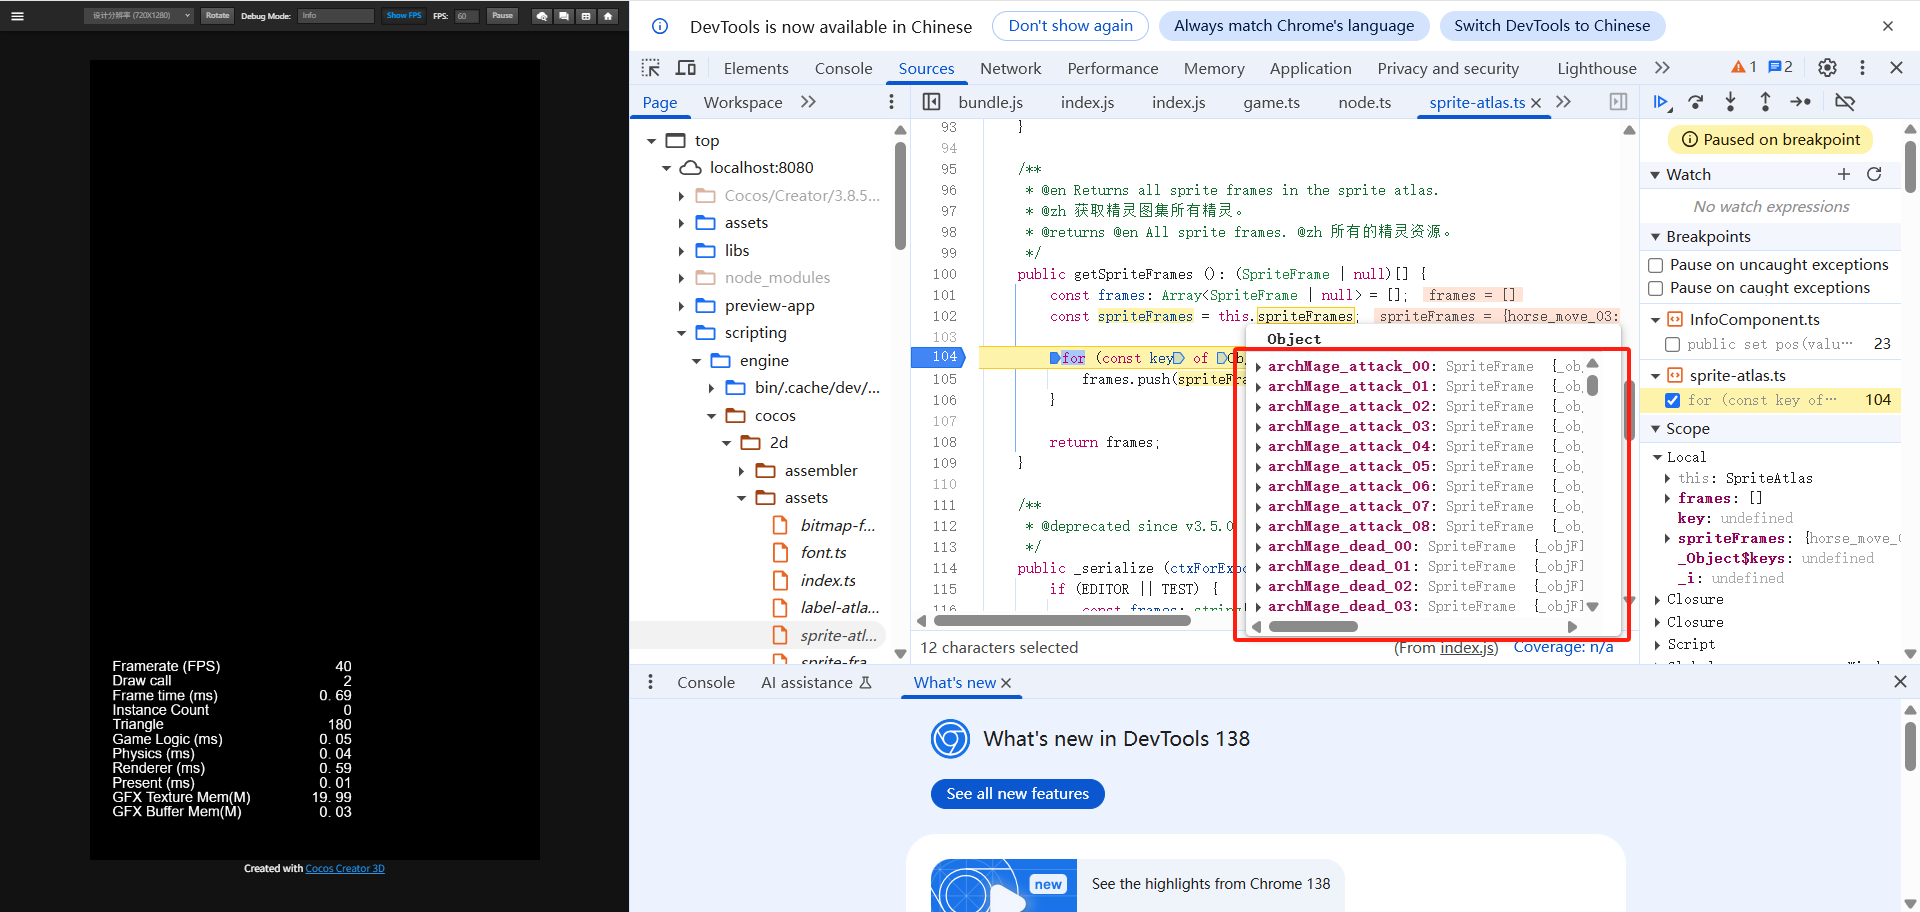Open the DevTools settings gear
Viewport: 1920px width, 912px height.
(1827, 67)
